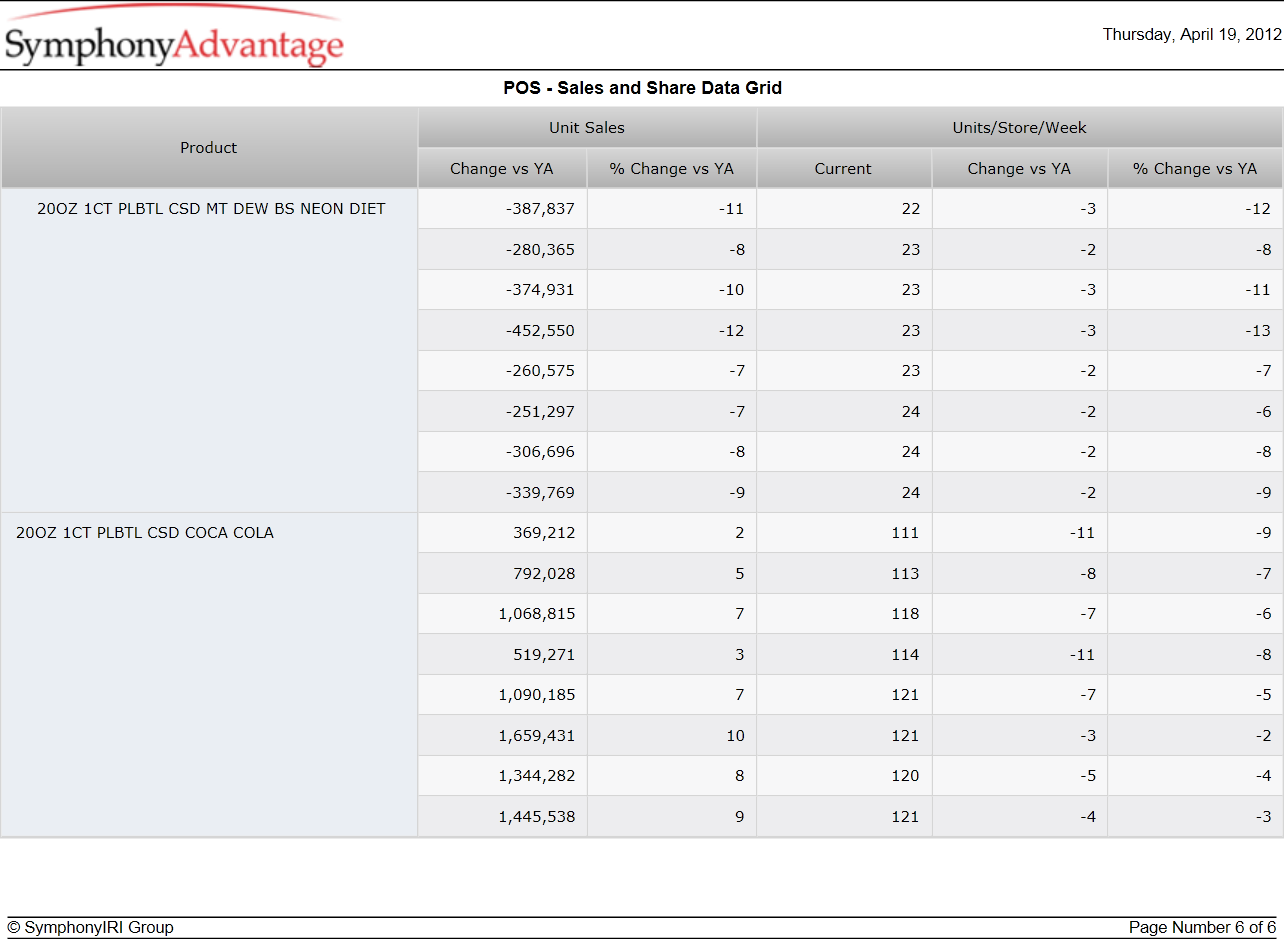Click the % Change value 10 in the 1,659,431 row
This screenshot has height=946, width=1284.
click(x=735, y=736)
